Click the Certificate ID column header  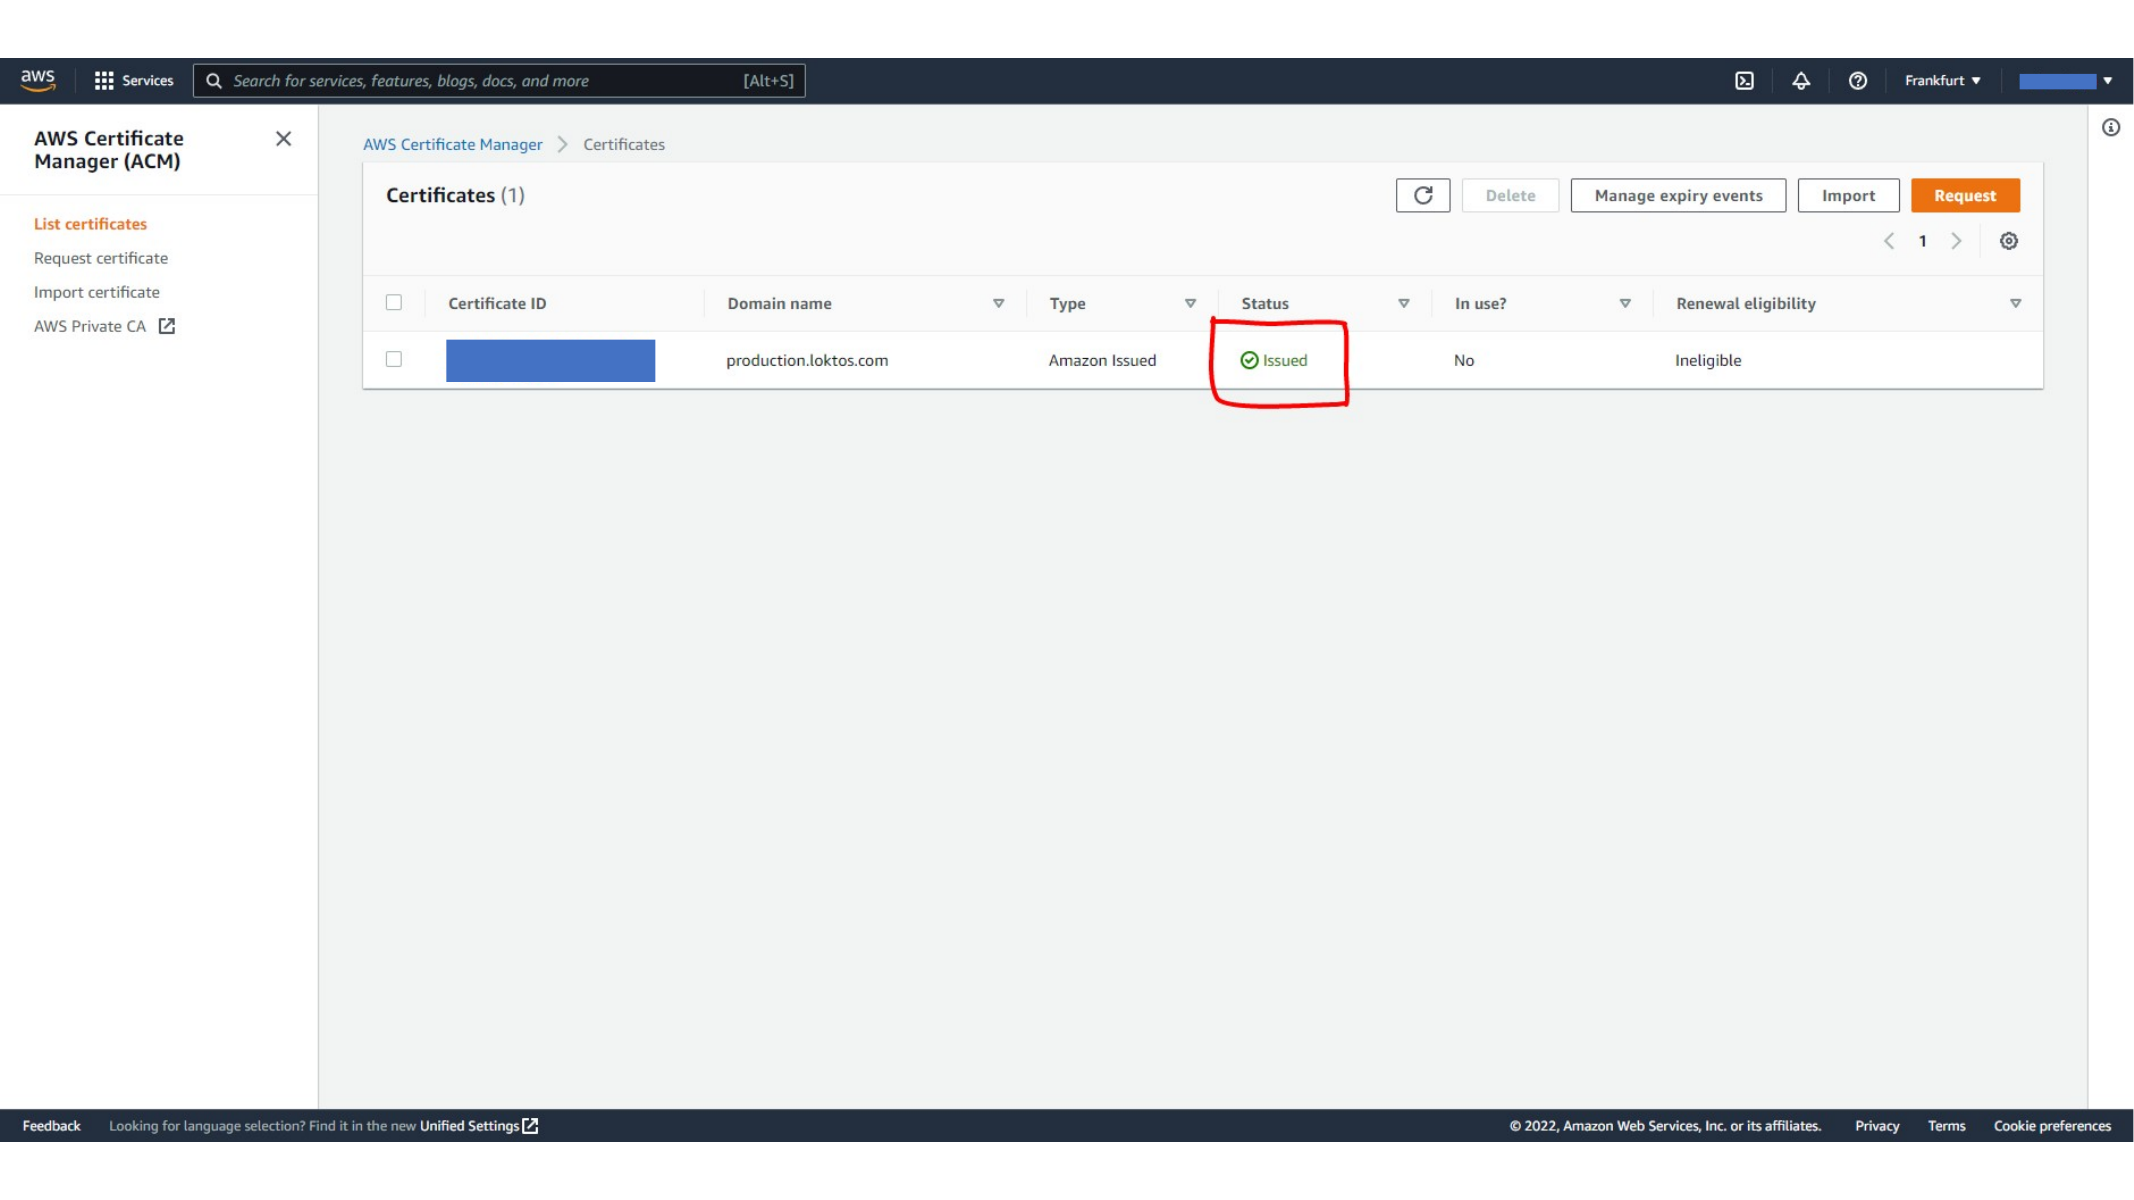[x=497, y=304]
